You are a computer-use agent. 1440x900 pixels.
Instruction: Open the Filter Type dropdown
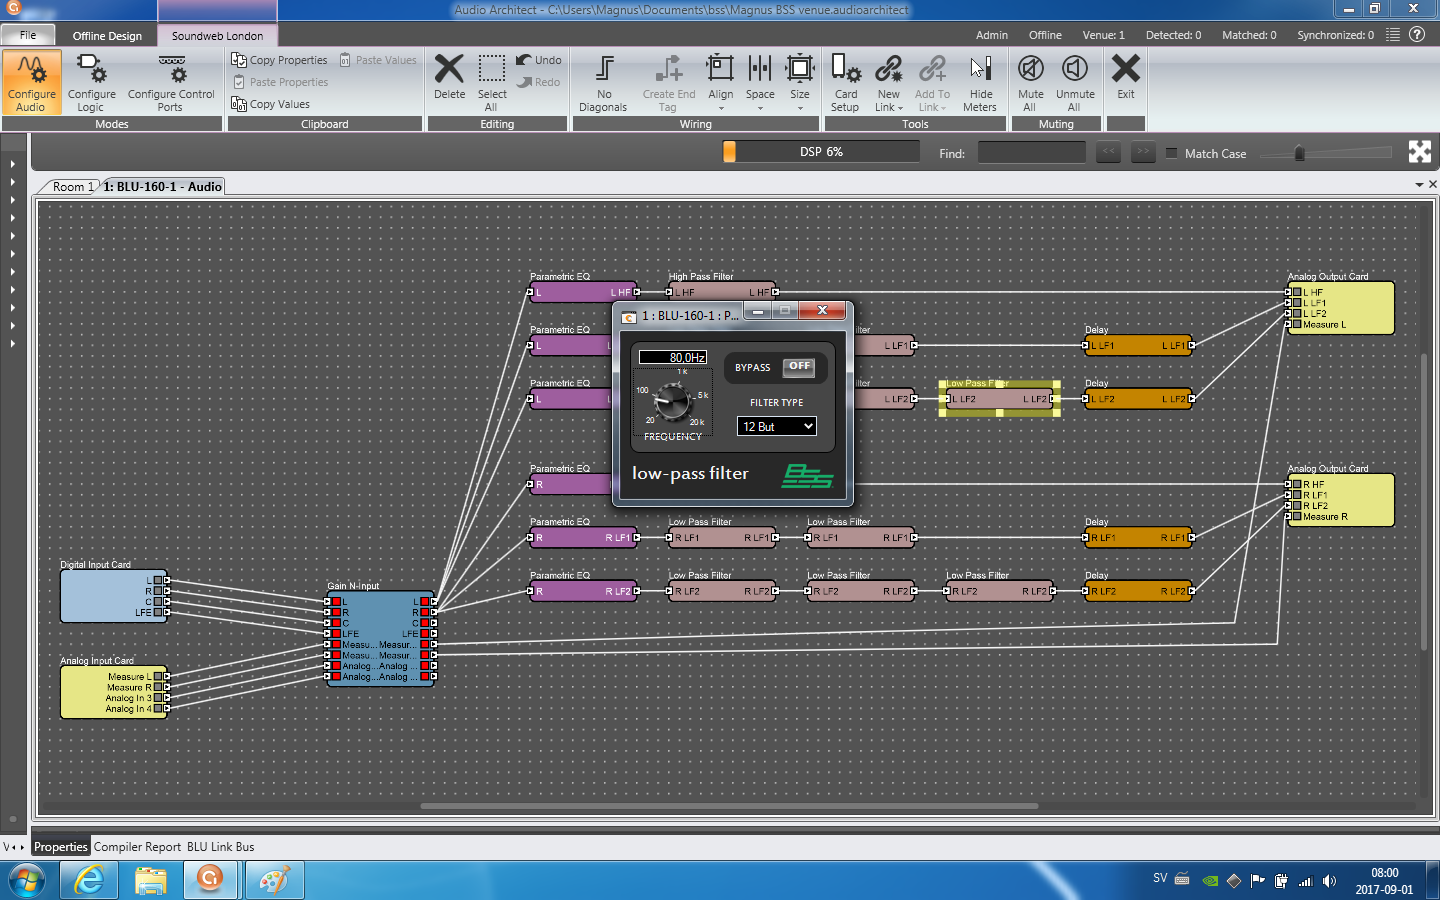[x=777, y=426]
